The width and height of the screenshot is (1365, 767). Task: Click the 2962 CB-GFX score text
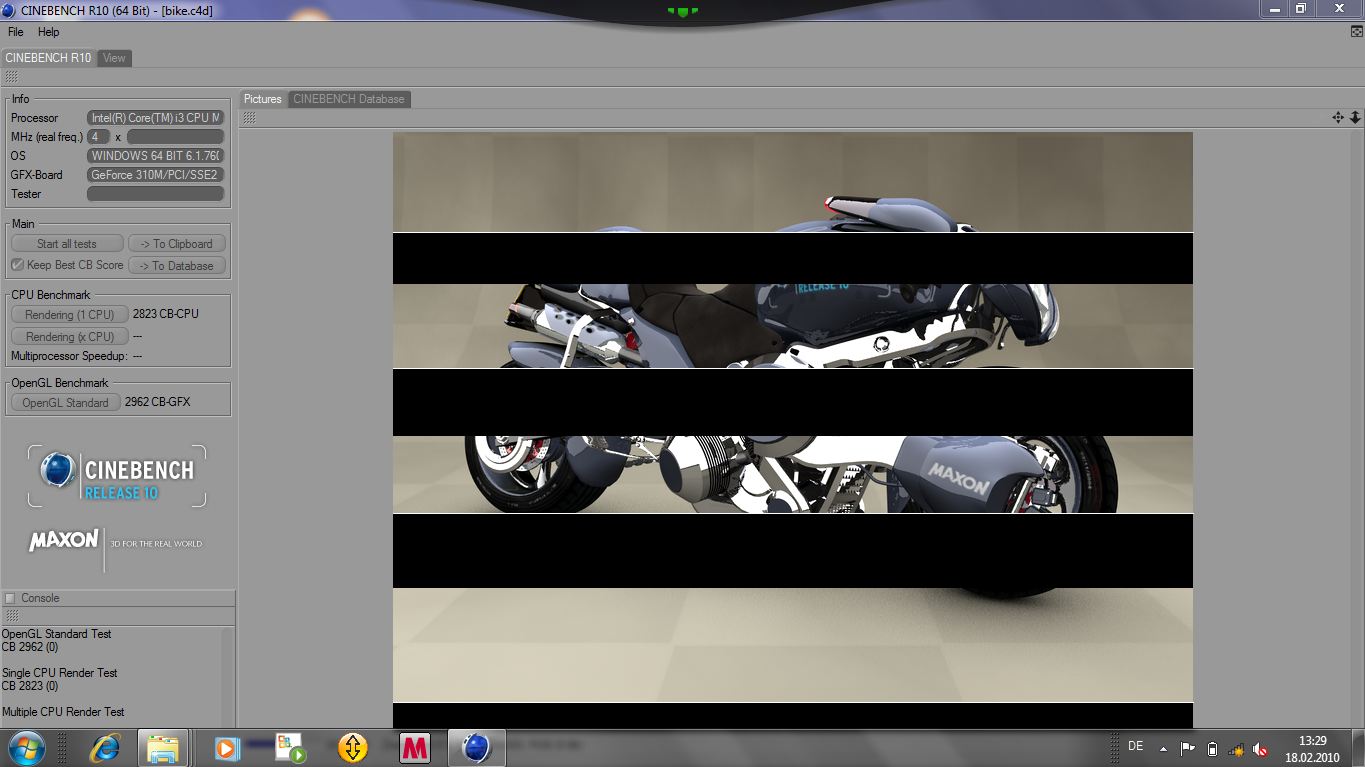(158, 402)
